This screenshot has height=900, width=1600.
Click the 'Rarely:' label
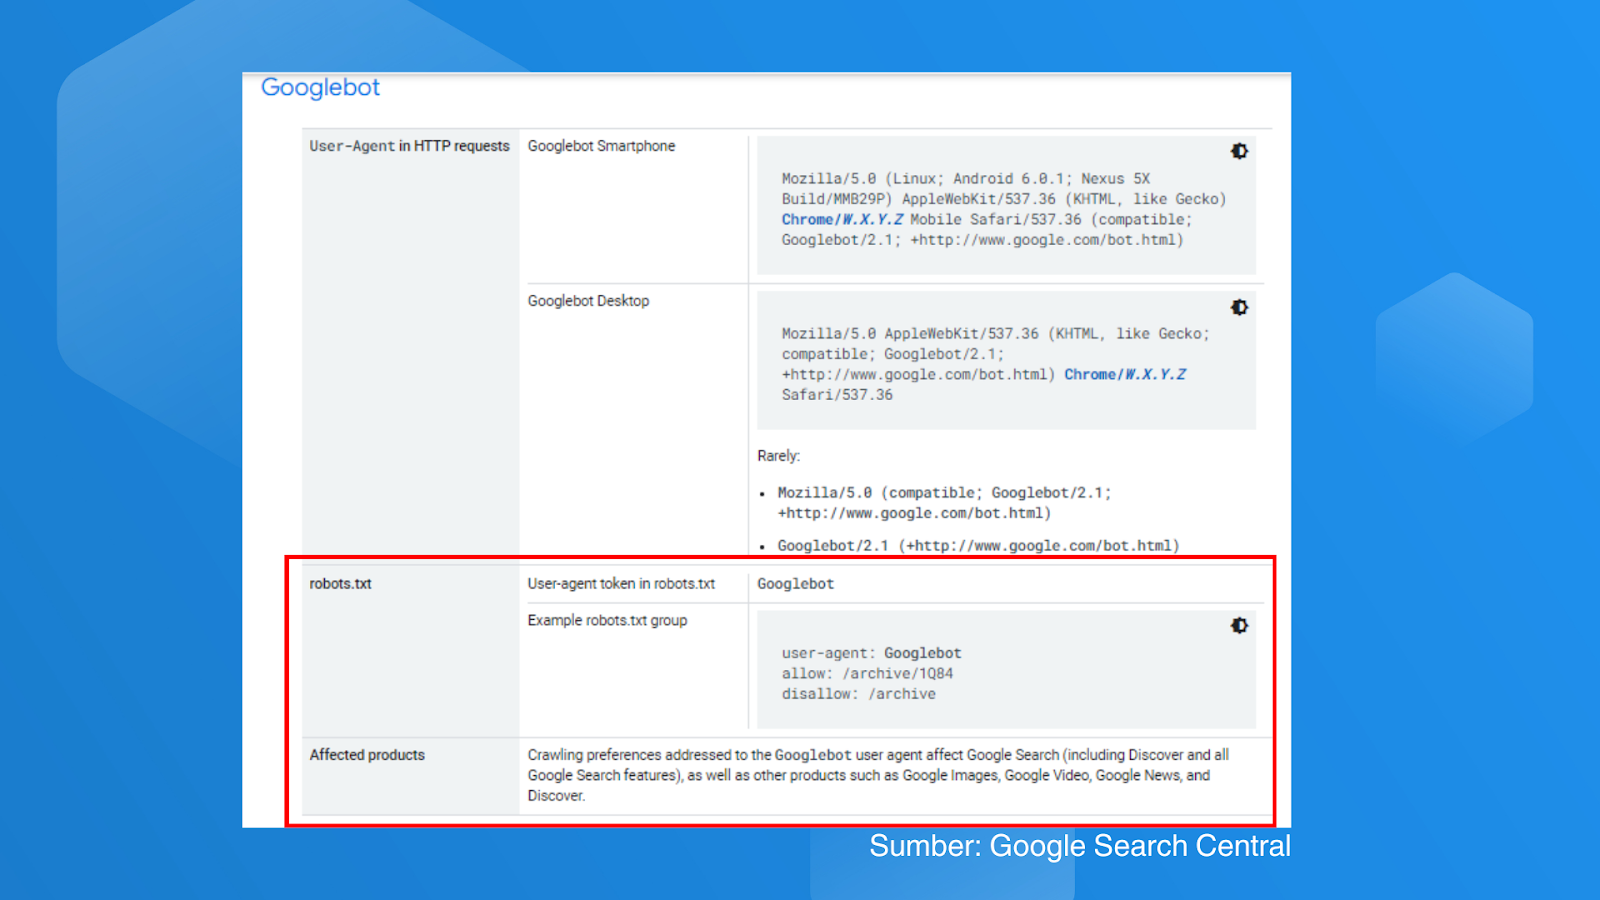(x=778, y=456)
